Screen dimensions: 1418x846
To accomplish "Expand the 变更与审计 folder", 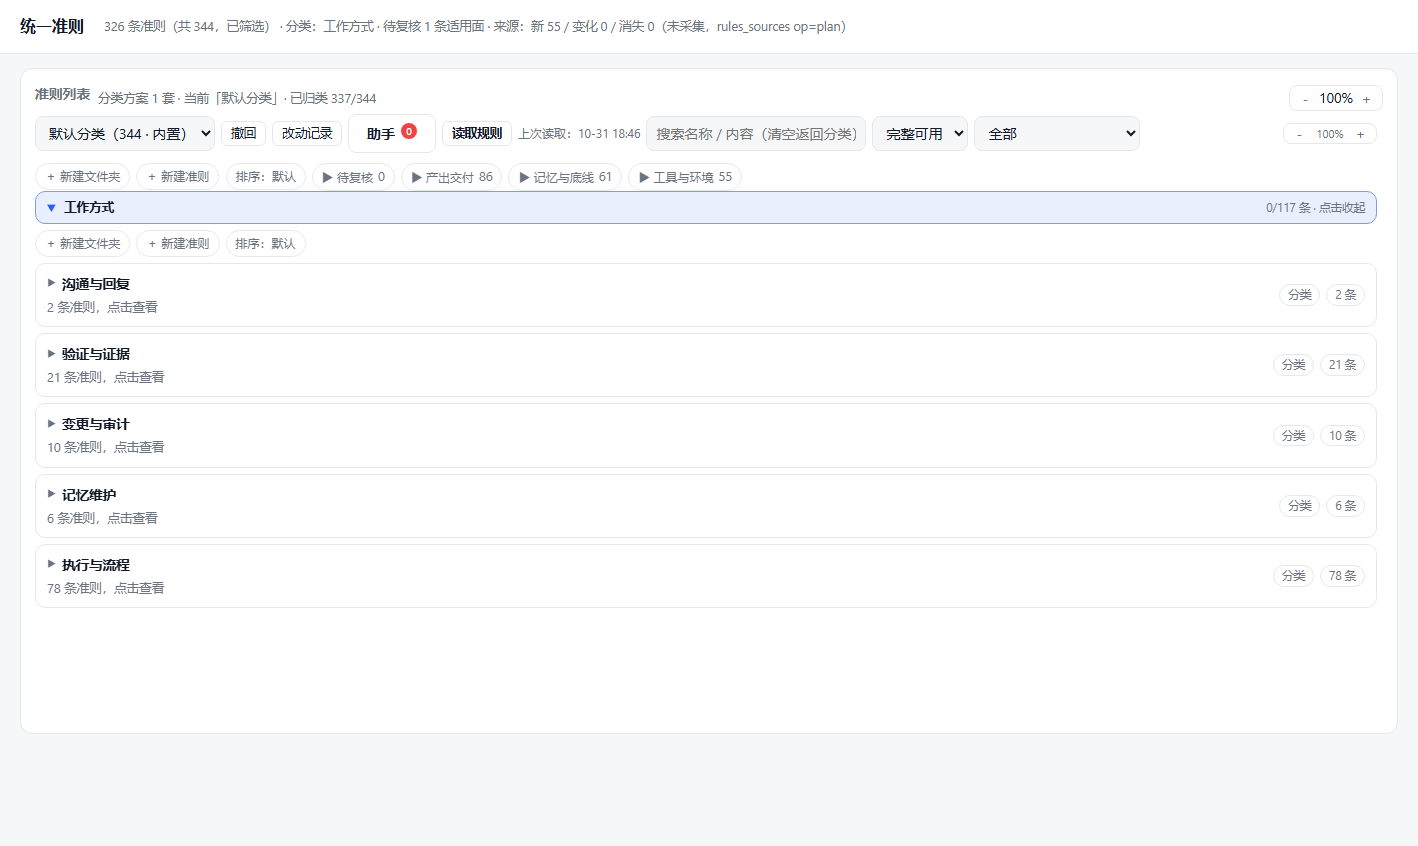I will [706, 435].
